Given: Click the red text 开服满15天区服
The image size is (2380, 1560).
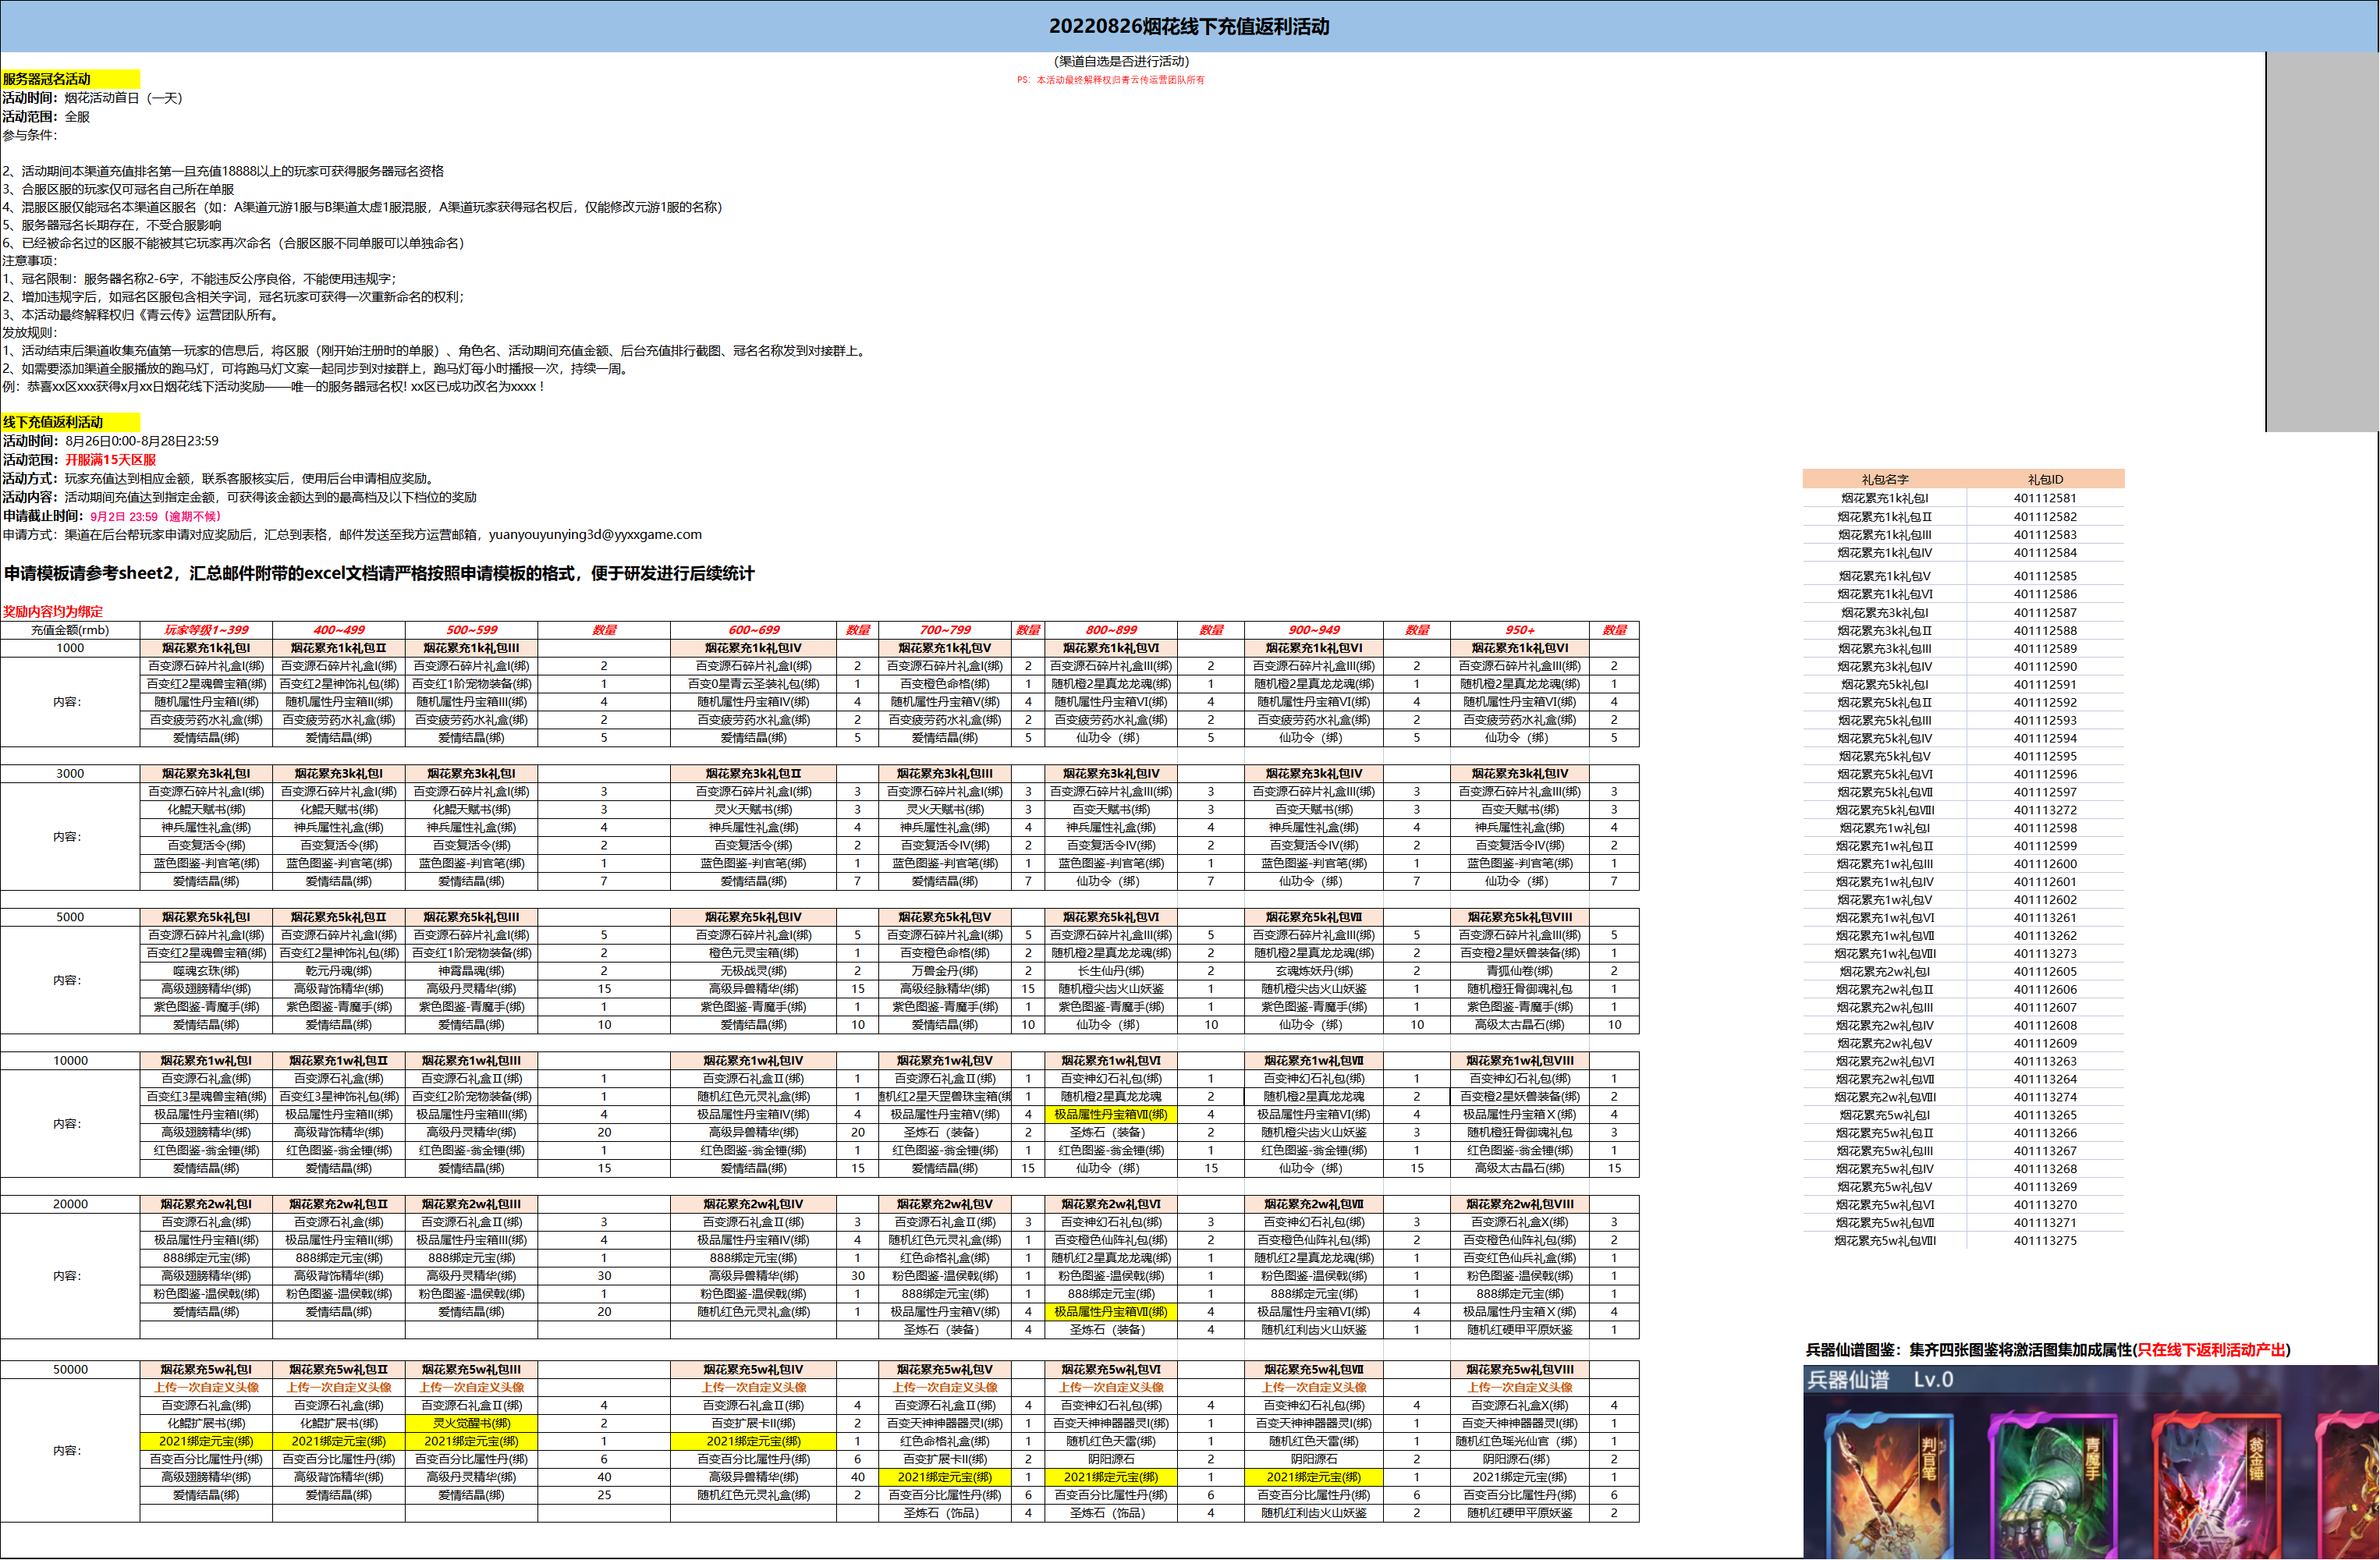Looking at the screenshot, I should click(110, 460).
